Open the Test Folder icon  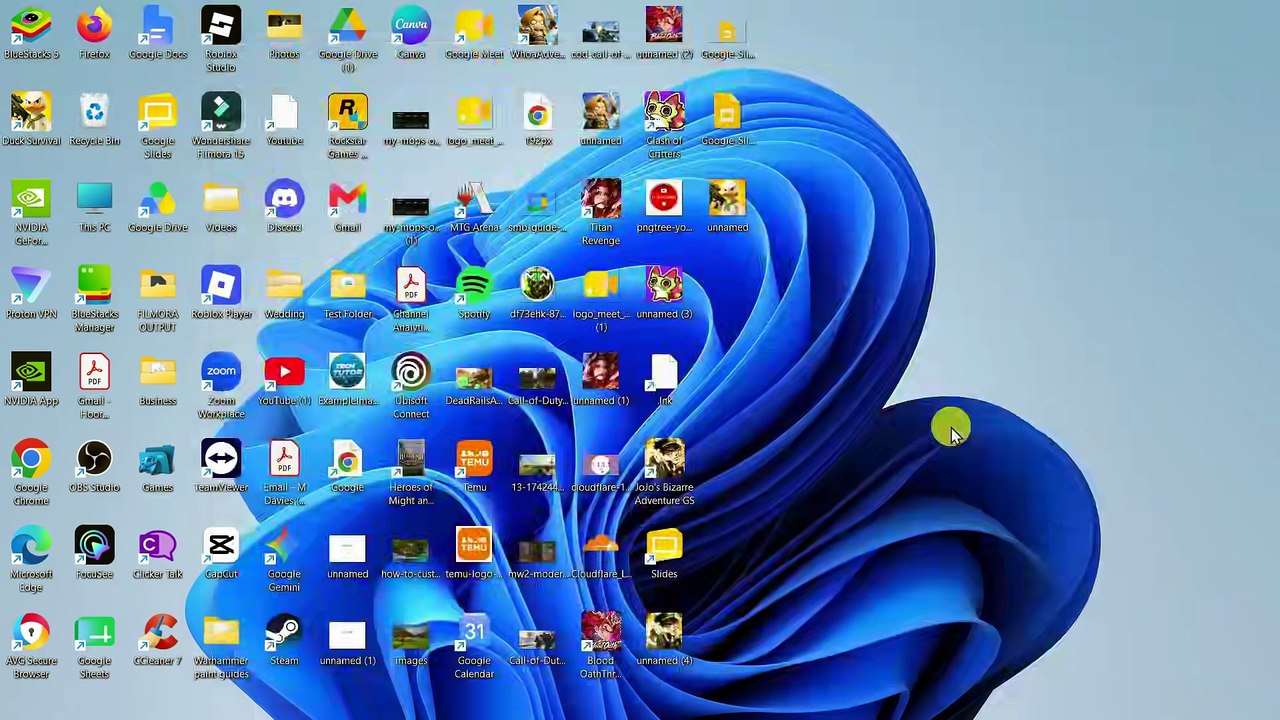[x=348, y=285]
